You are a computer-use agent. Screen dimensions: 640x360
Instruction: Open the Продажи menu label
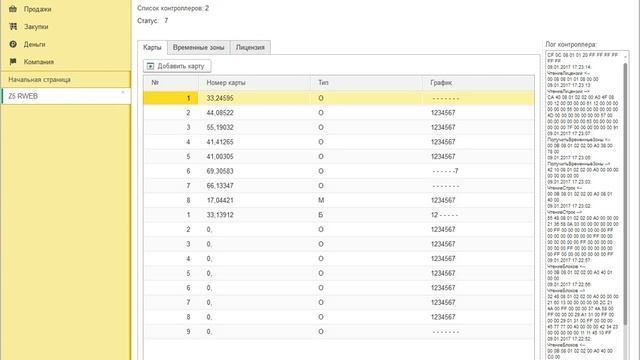(x=38, y=9)
